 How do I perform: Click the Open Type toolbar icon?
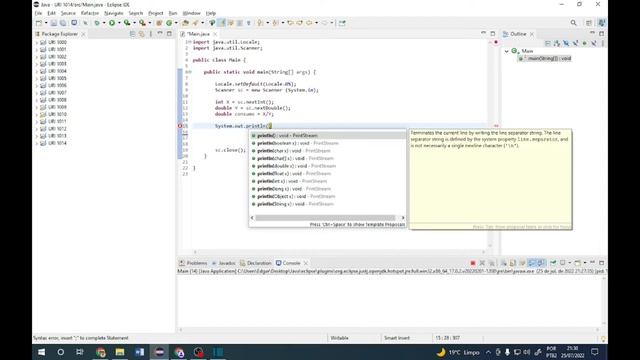click(x=185, y=23)
